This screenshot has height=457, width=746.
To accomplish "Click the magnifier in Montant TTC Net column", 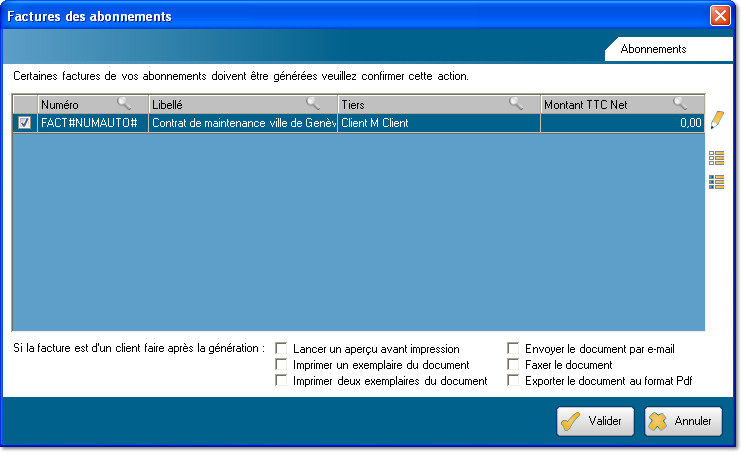I will point(680,103).
